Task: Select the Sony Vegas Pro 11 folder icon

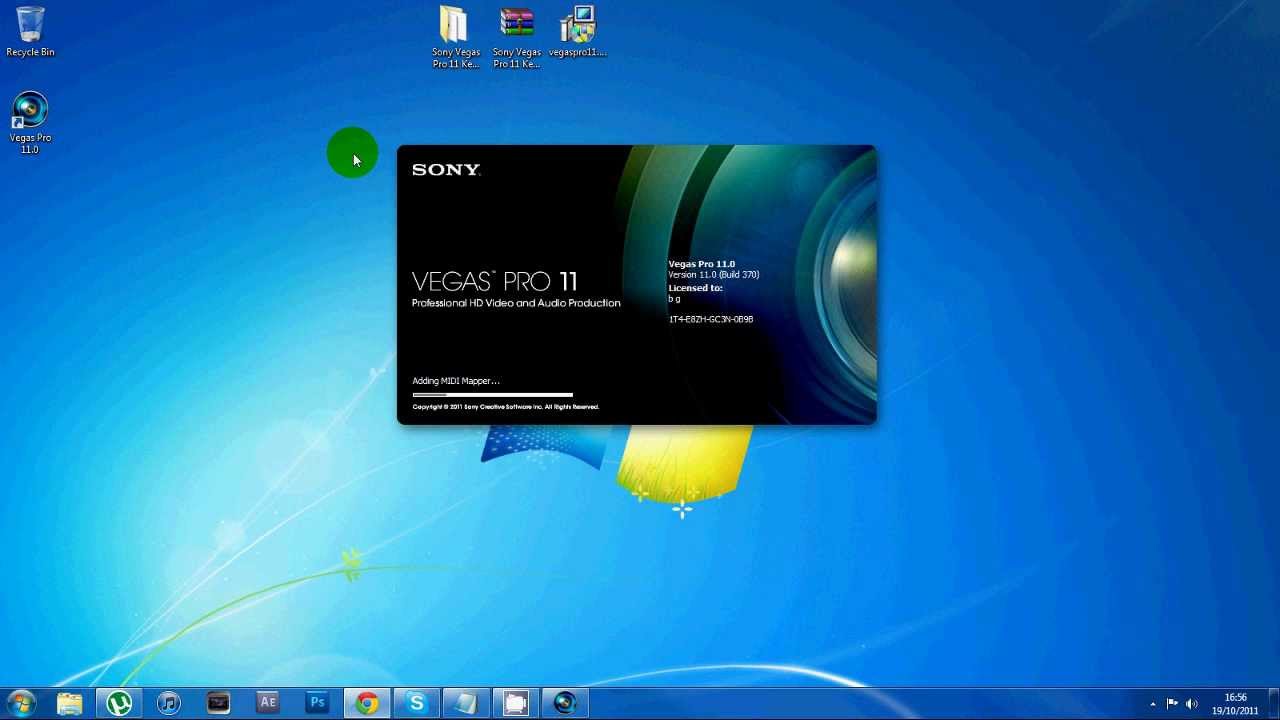Action: pos(455,37)
